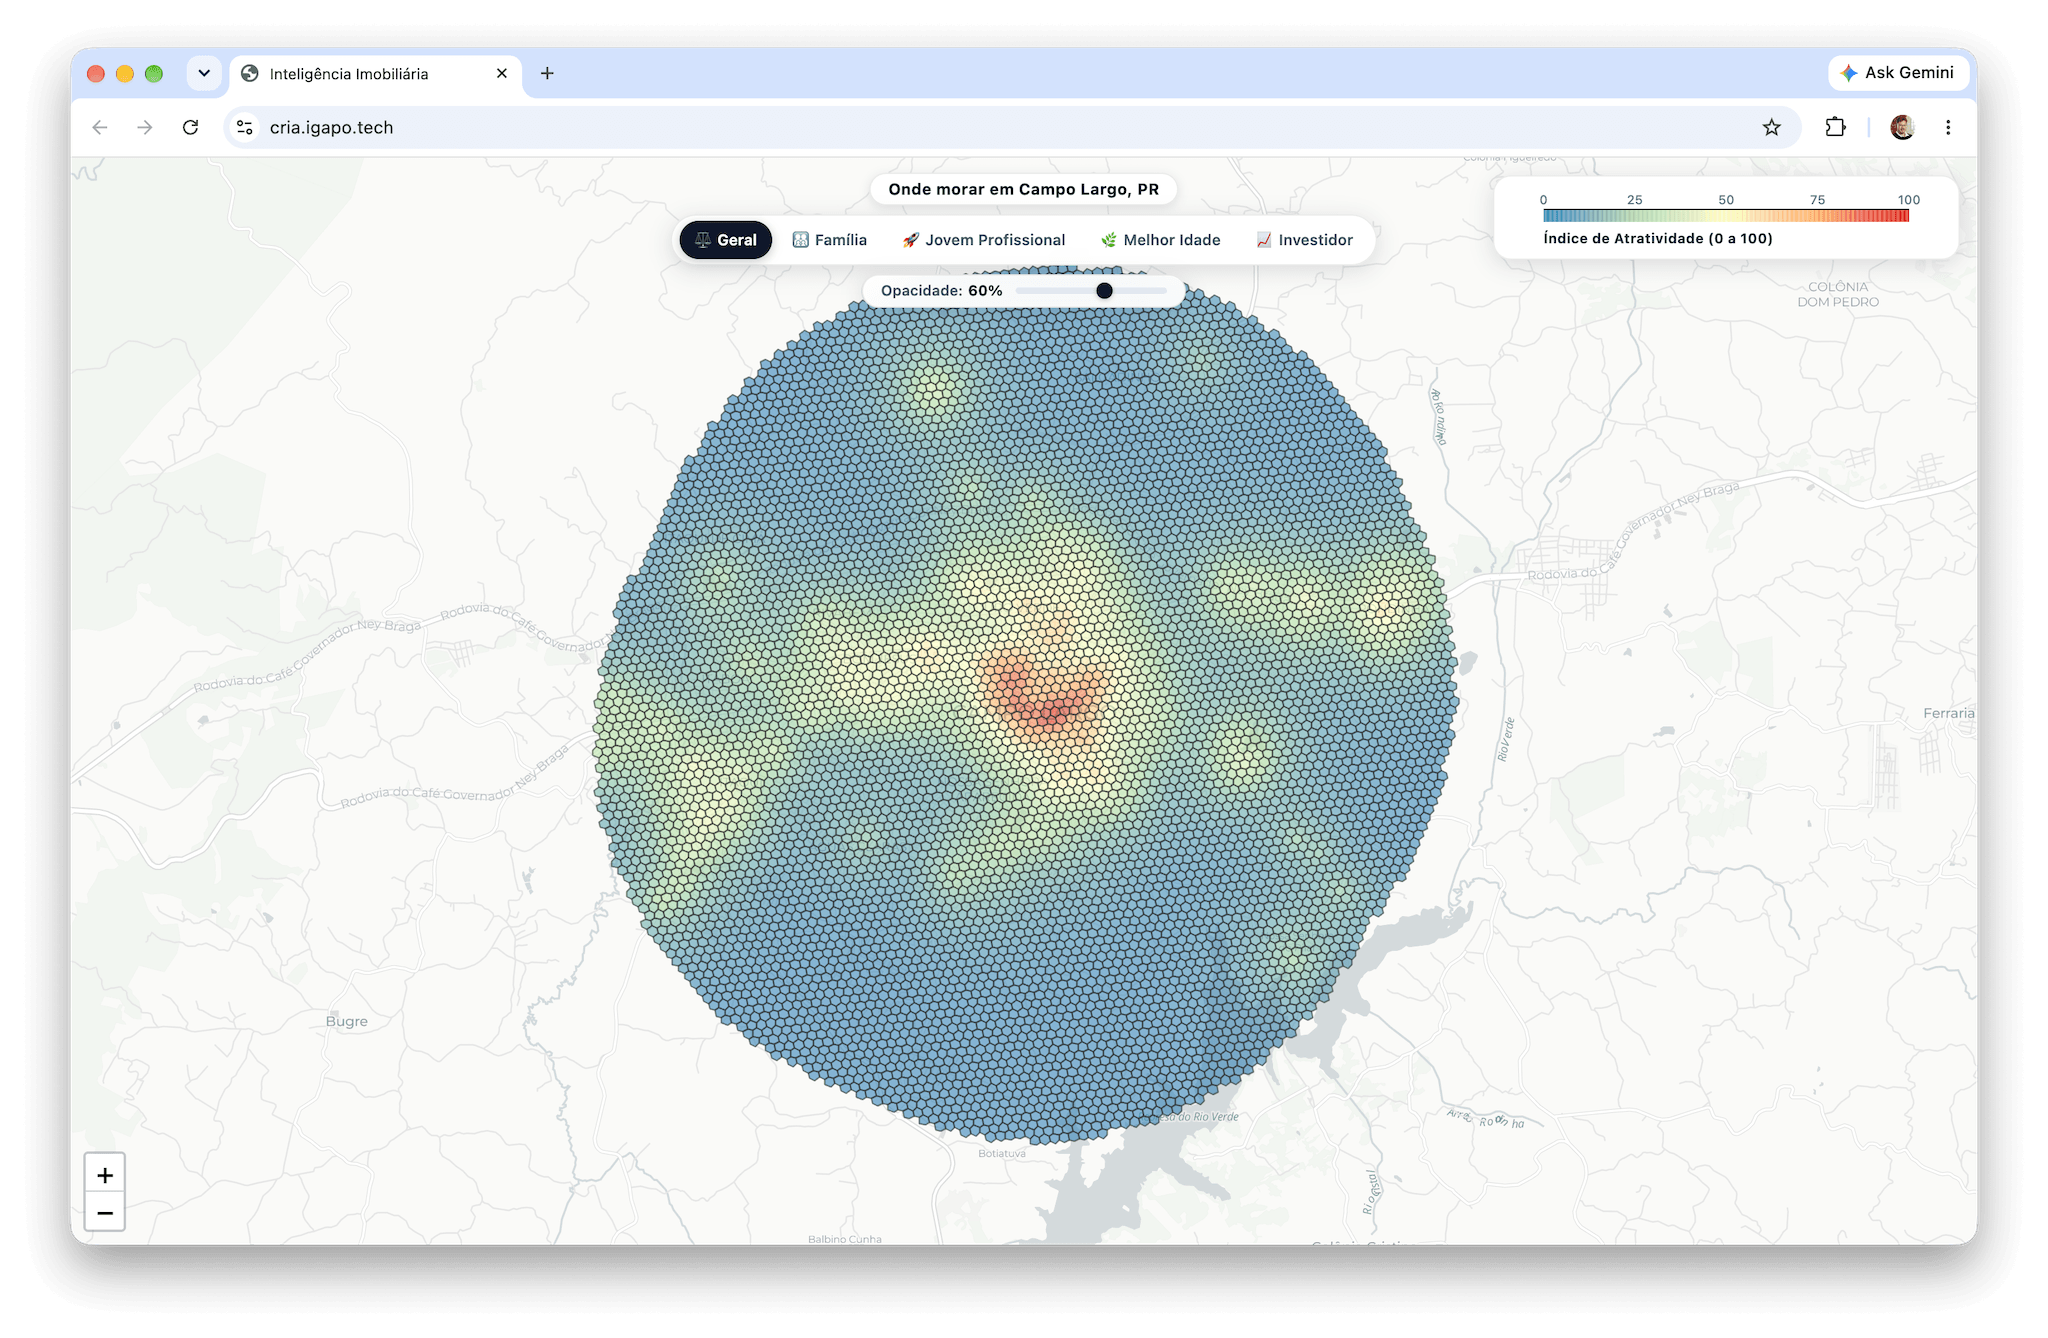Click the Ask Gemini button
Image resolution: width=2048 pixels, height=1338 pixels.
tap(1898, 73)
